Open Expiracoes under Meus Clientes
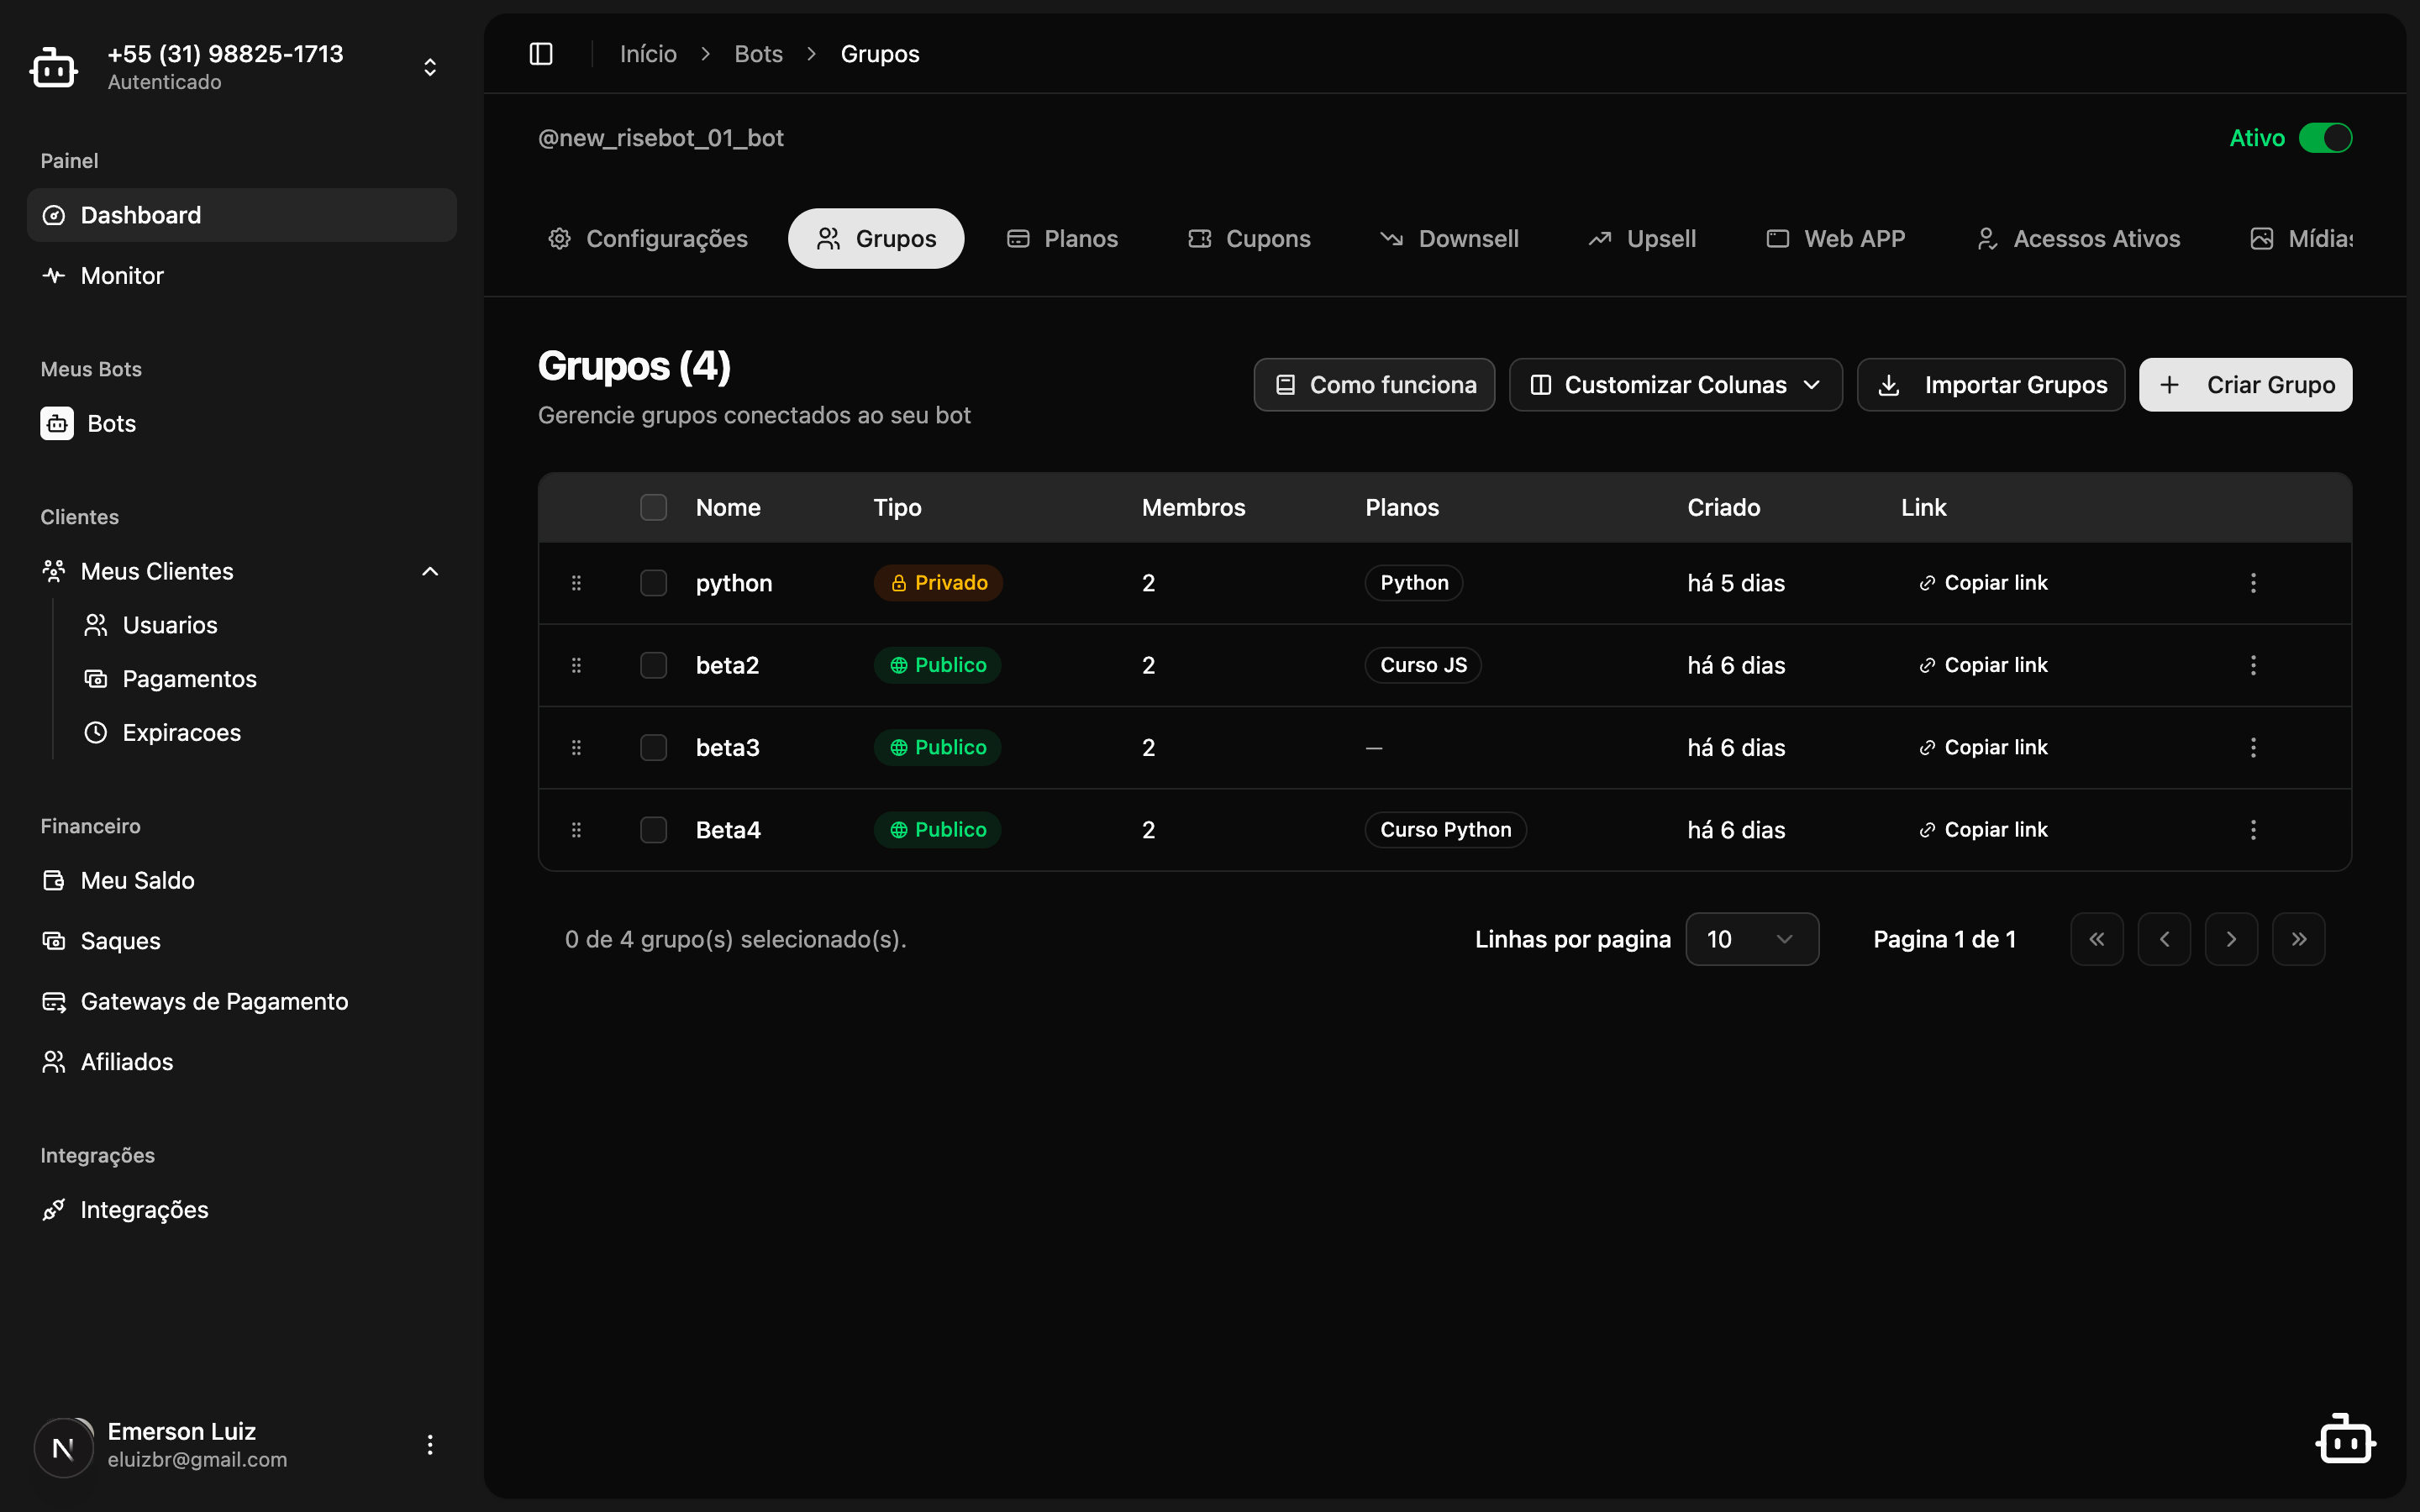 pos(262,733)
